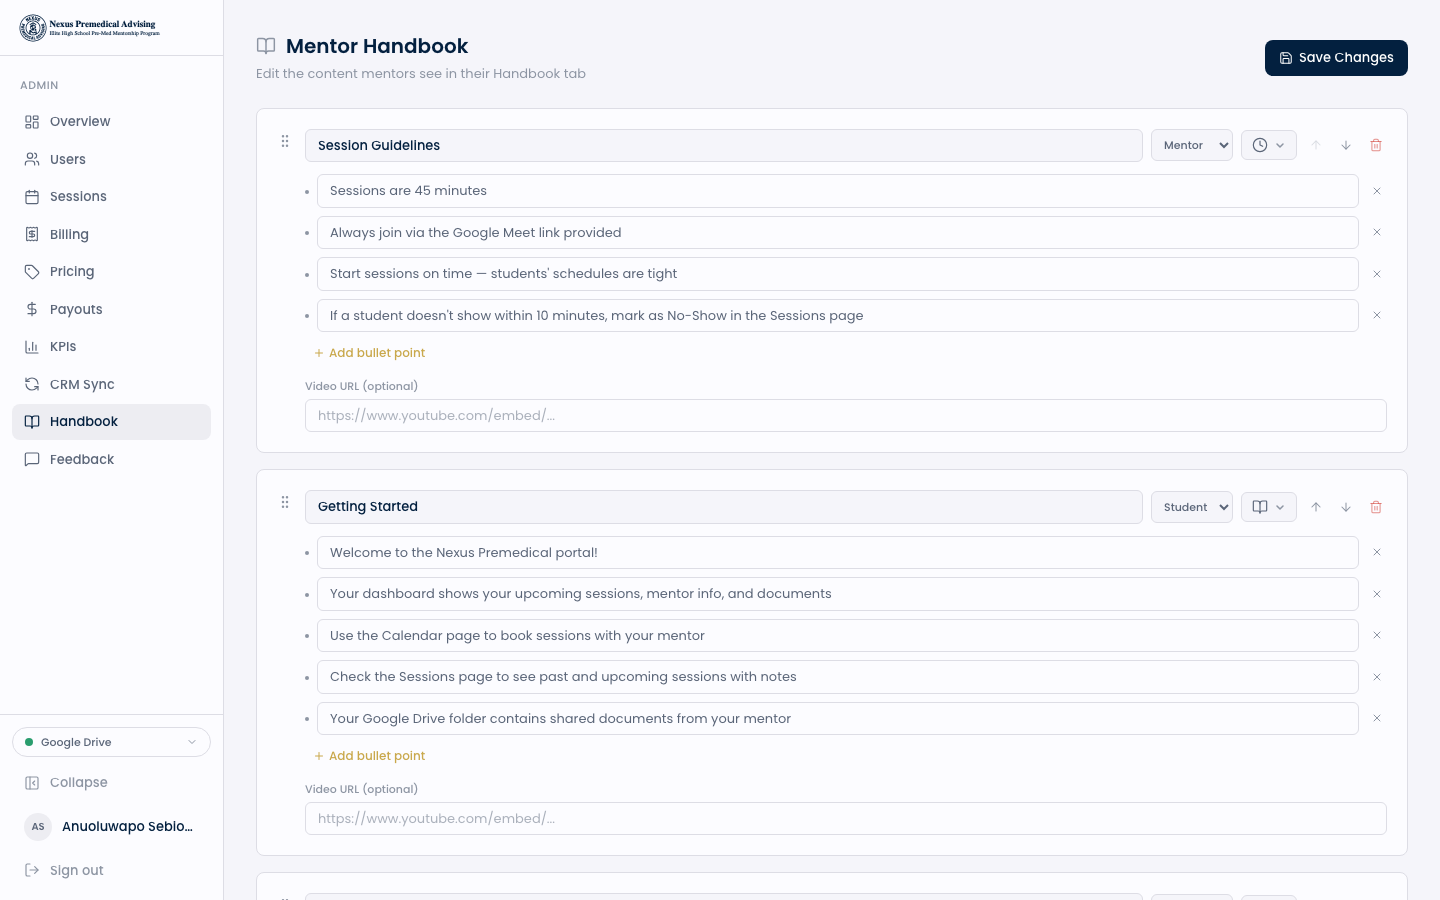The image size is (1440, 900).
Task: Click the Getting Started Video URL field
Action: (845, 818)
